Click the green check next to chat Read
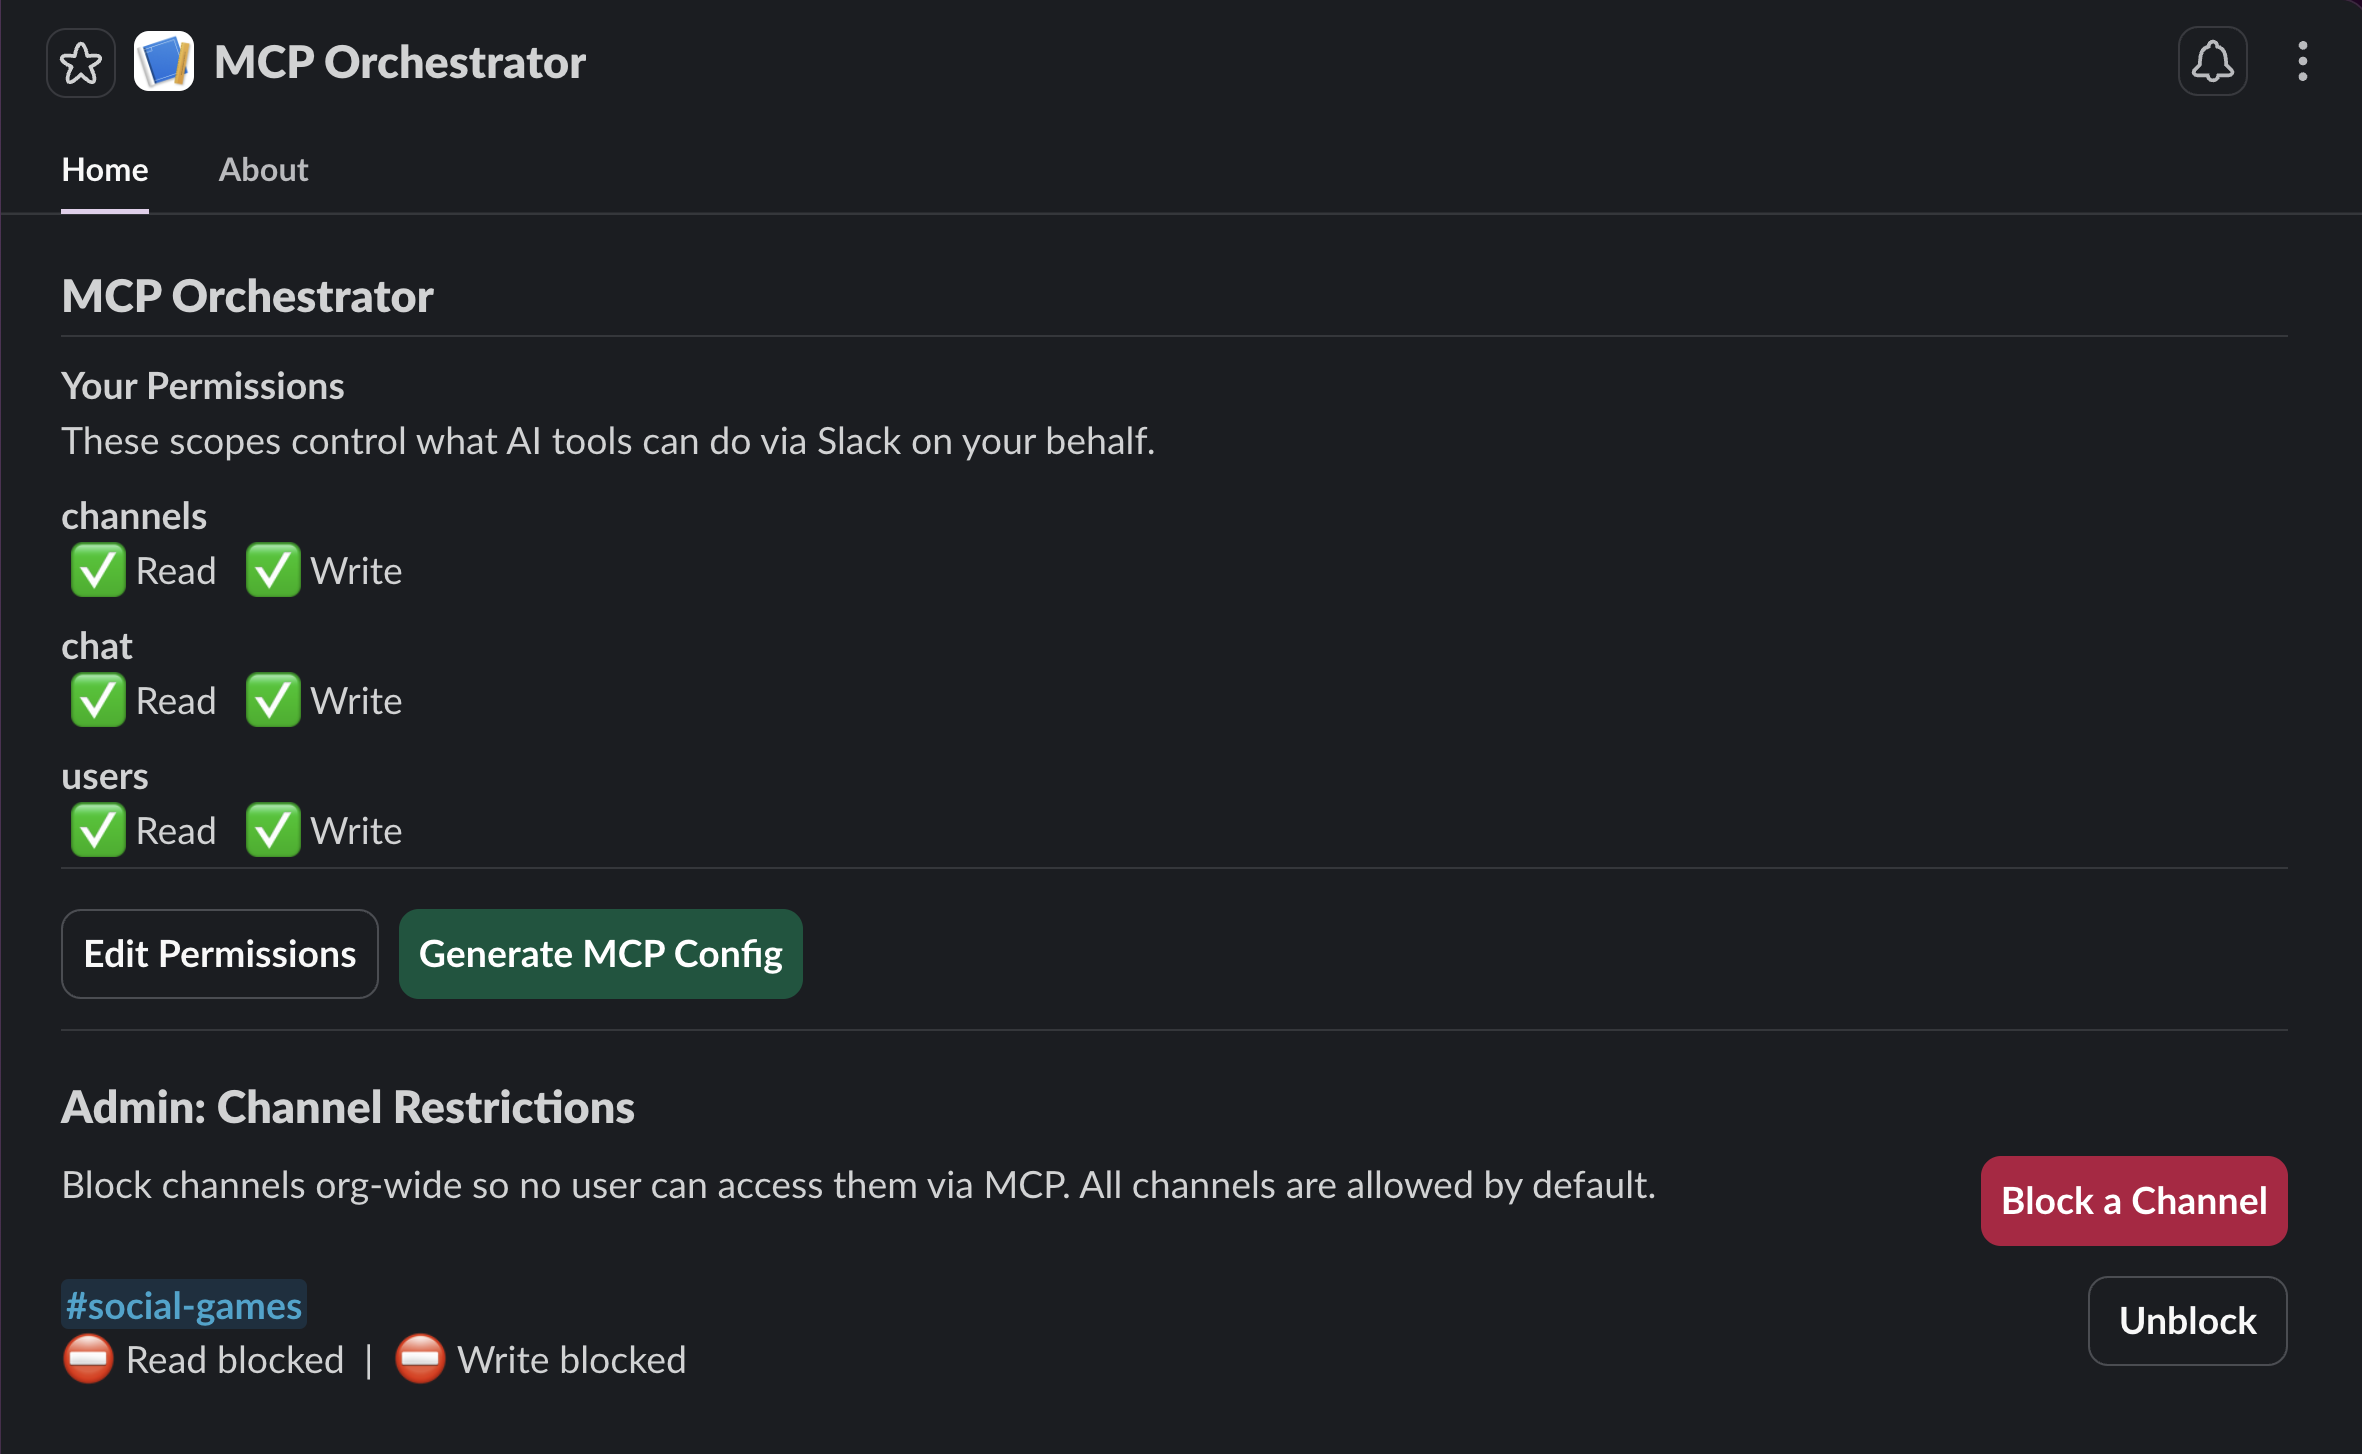This screenshot has width=2362, height=1454. point(96,700)
